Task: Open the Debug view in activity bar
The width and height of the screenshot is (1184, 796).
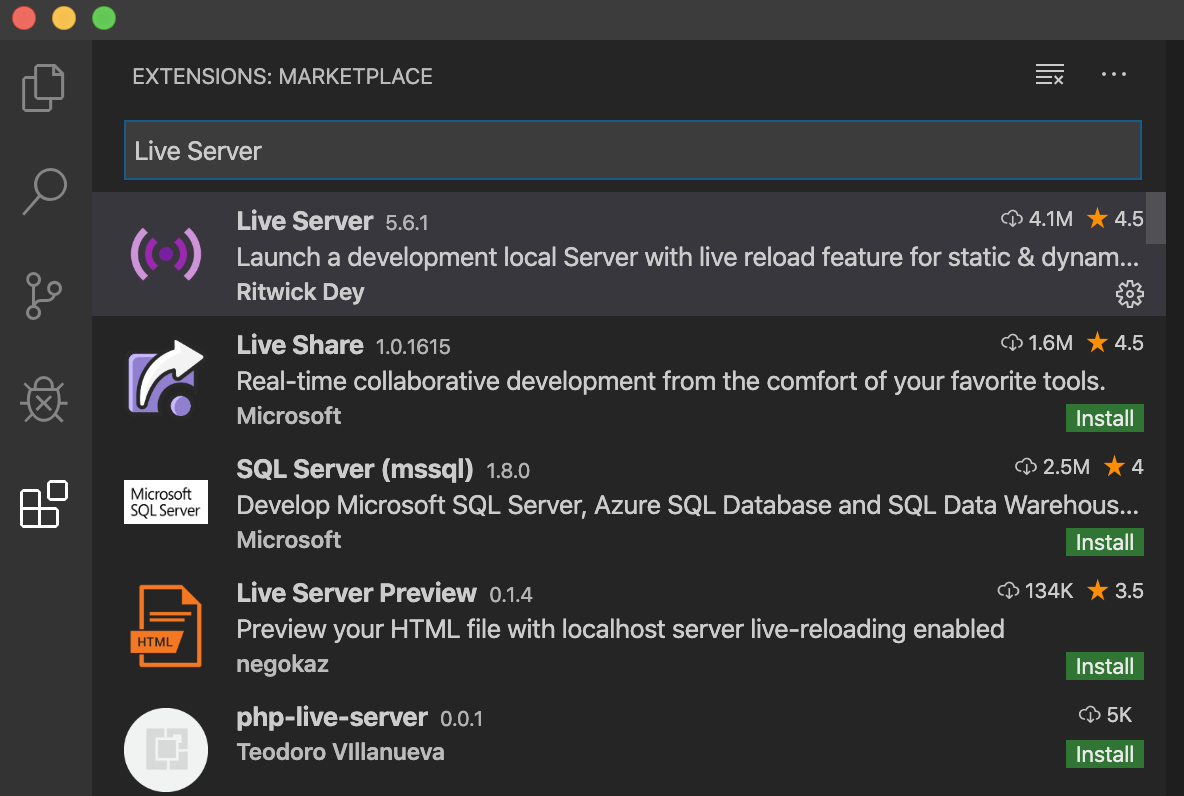Action: point(44,399)
